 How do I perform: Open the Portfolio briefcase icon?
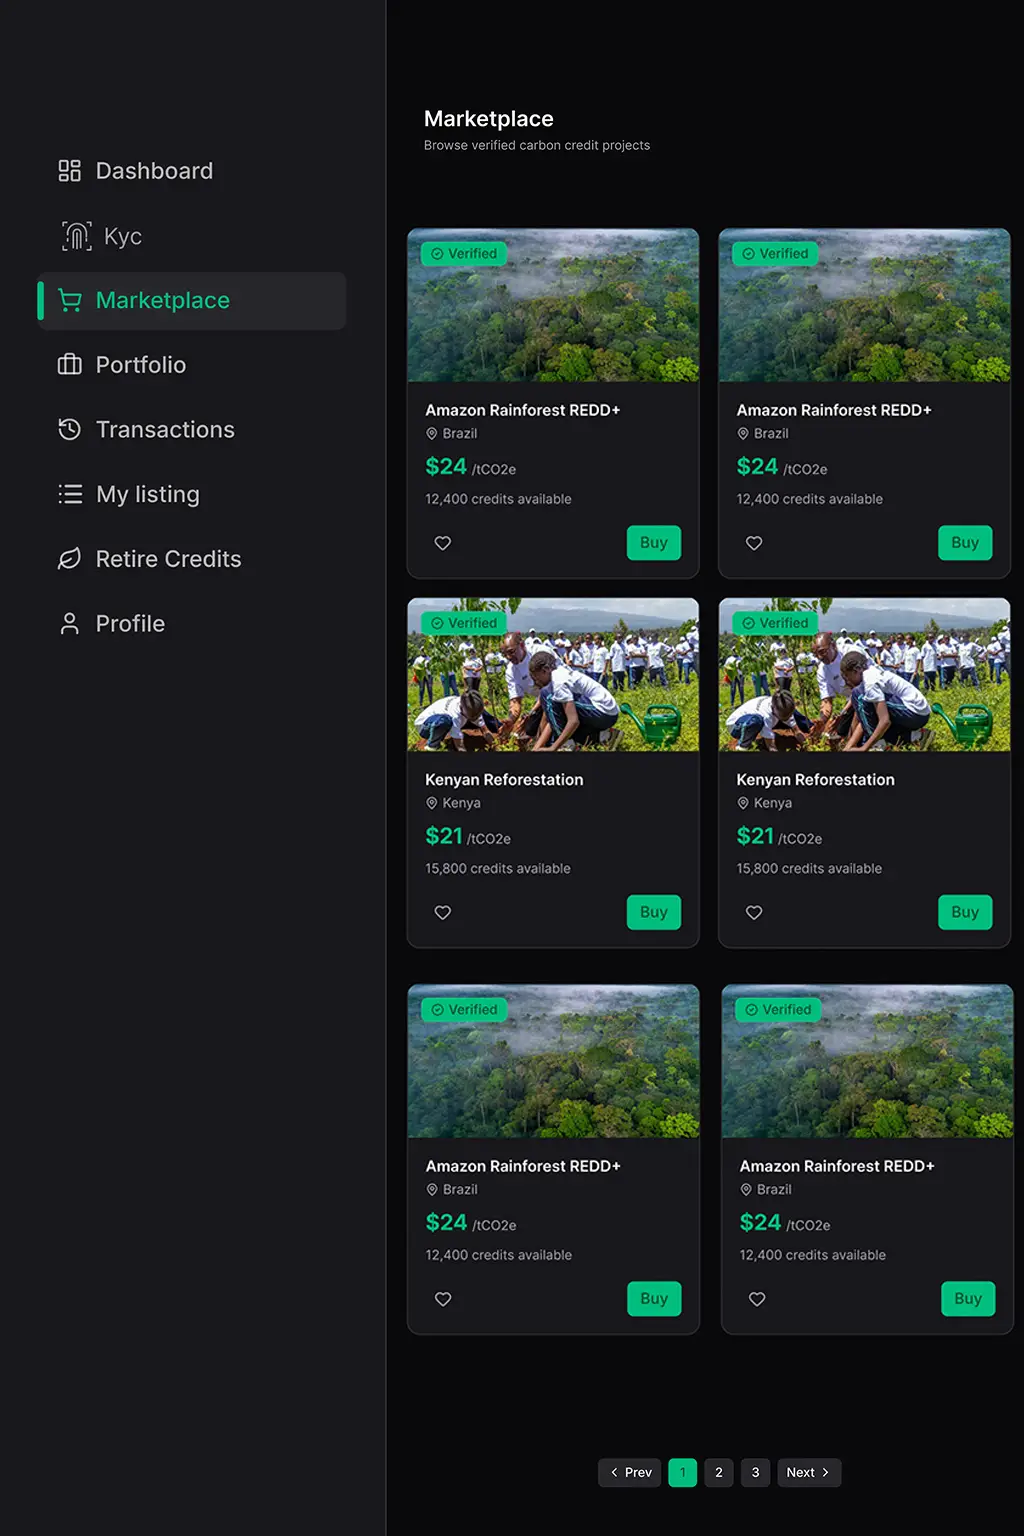pos(69,365)
